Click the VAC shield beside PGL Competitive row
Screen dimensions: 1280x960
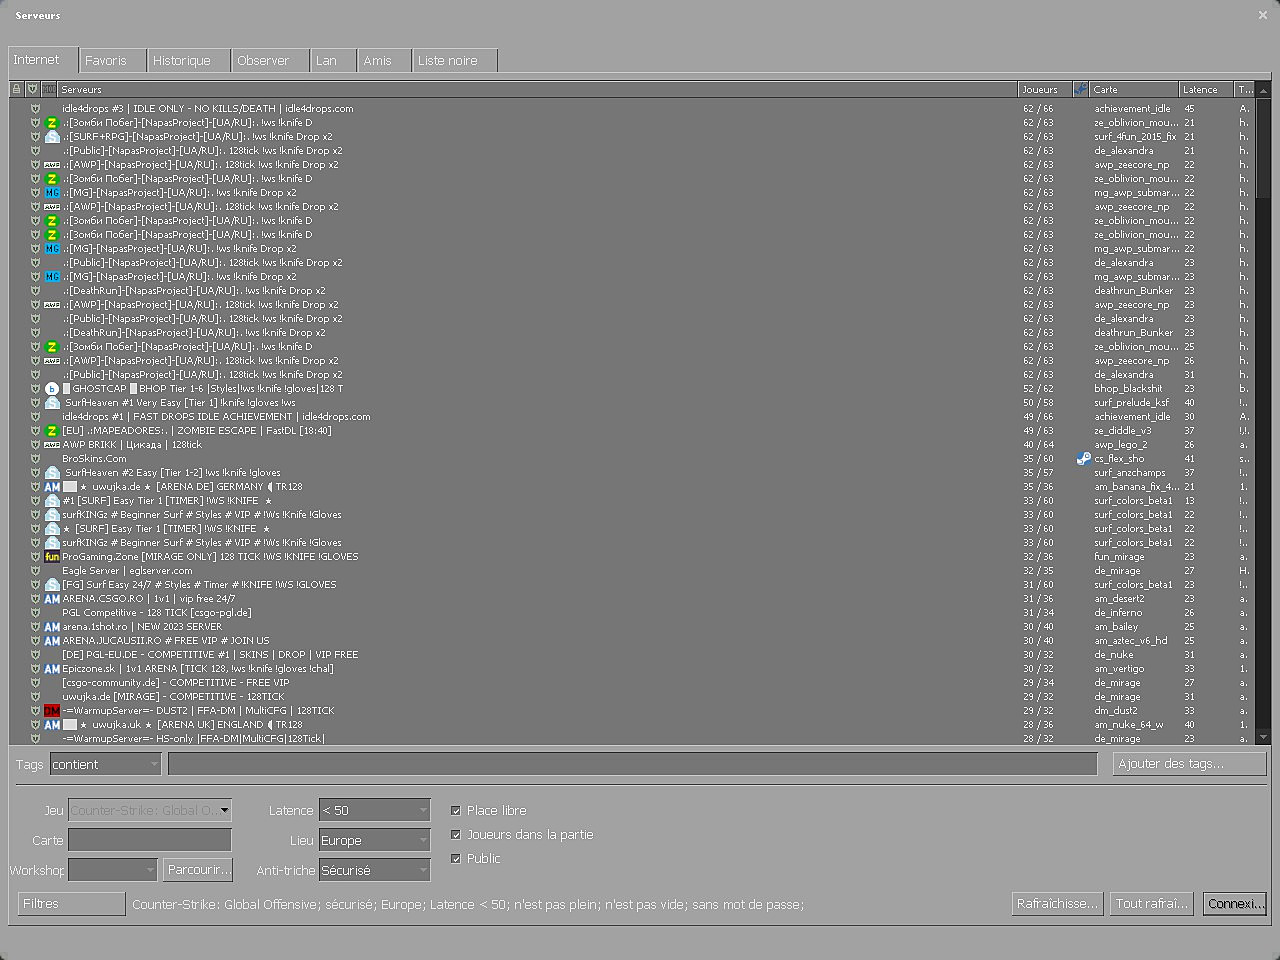pos(35,613)
